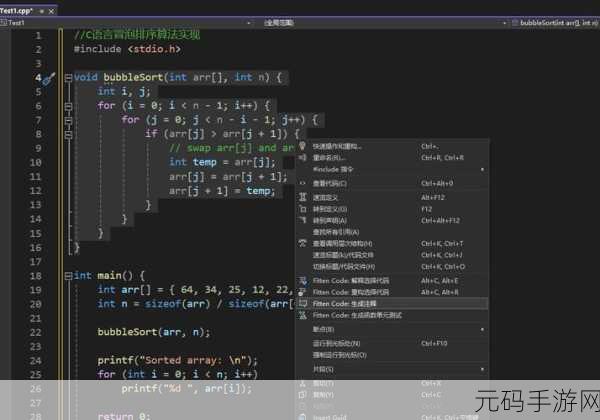This screenshot has height=420, width=600.
Task: Click Fitten Code generate unit test icon
Action: click(302, 315)
